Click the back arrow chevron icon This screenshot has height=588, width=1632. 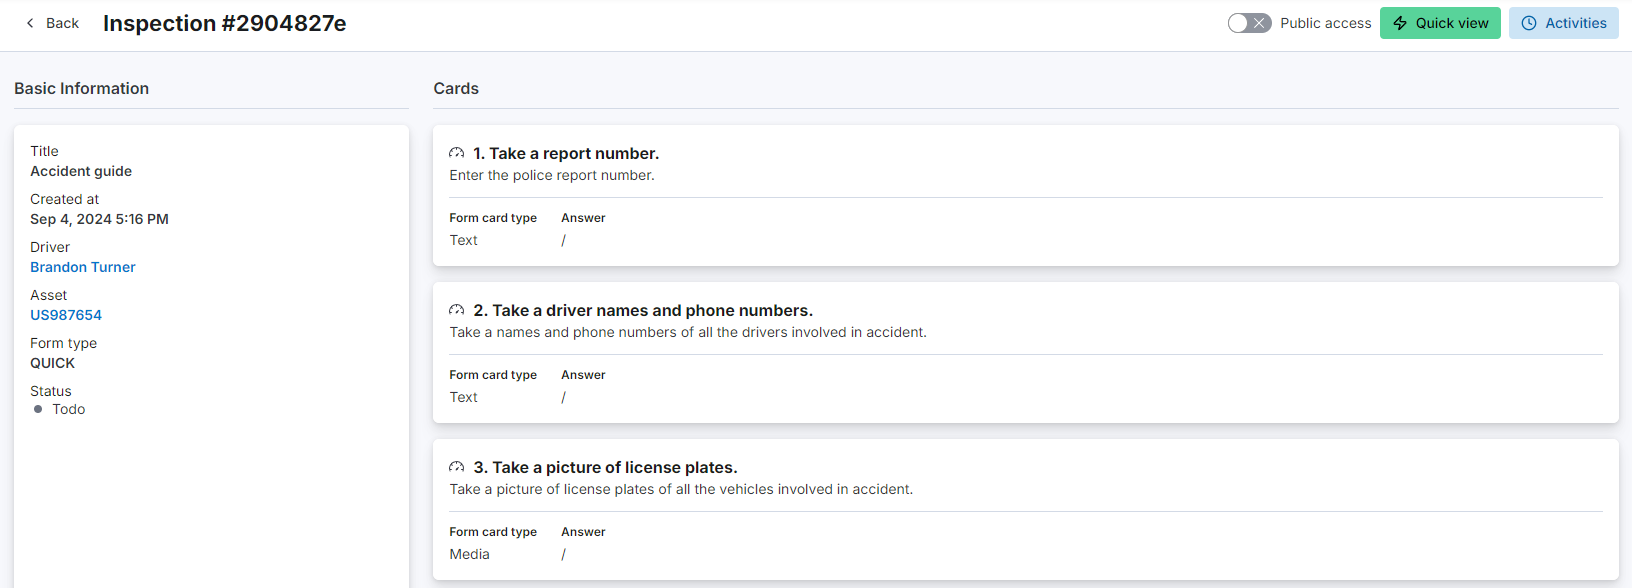click(x=30, y=23)
